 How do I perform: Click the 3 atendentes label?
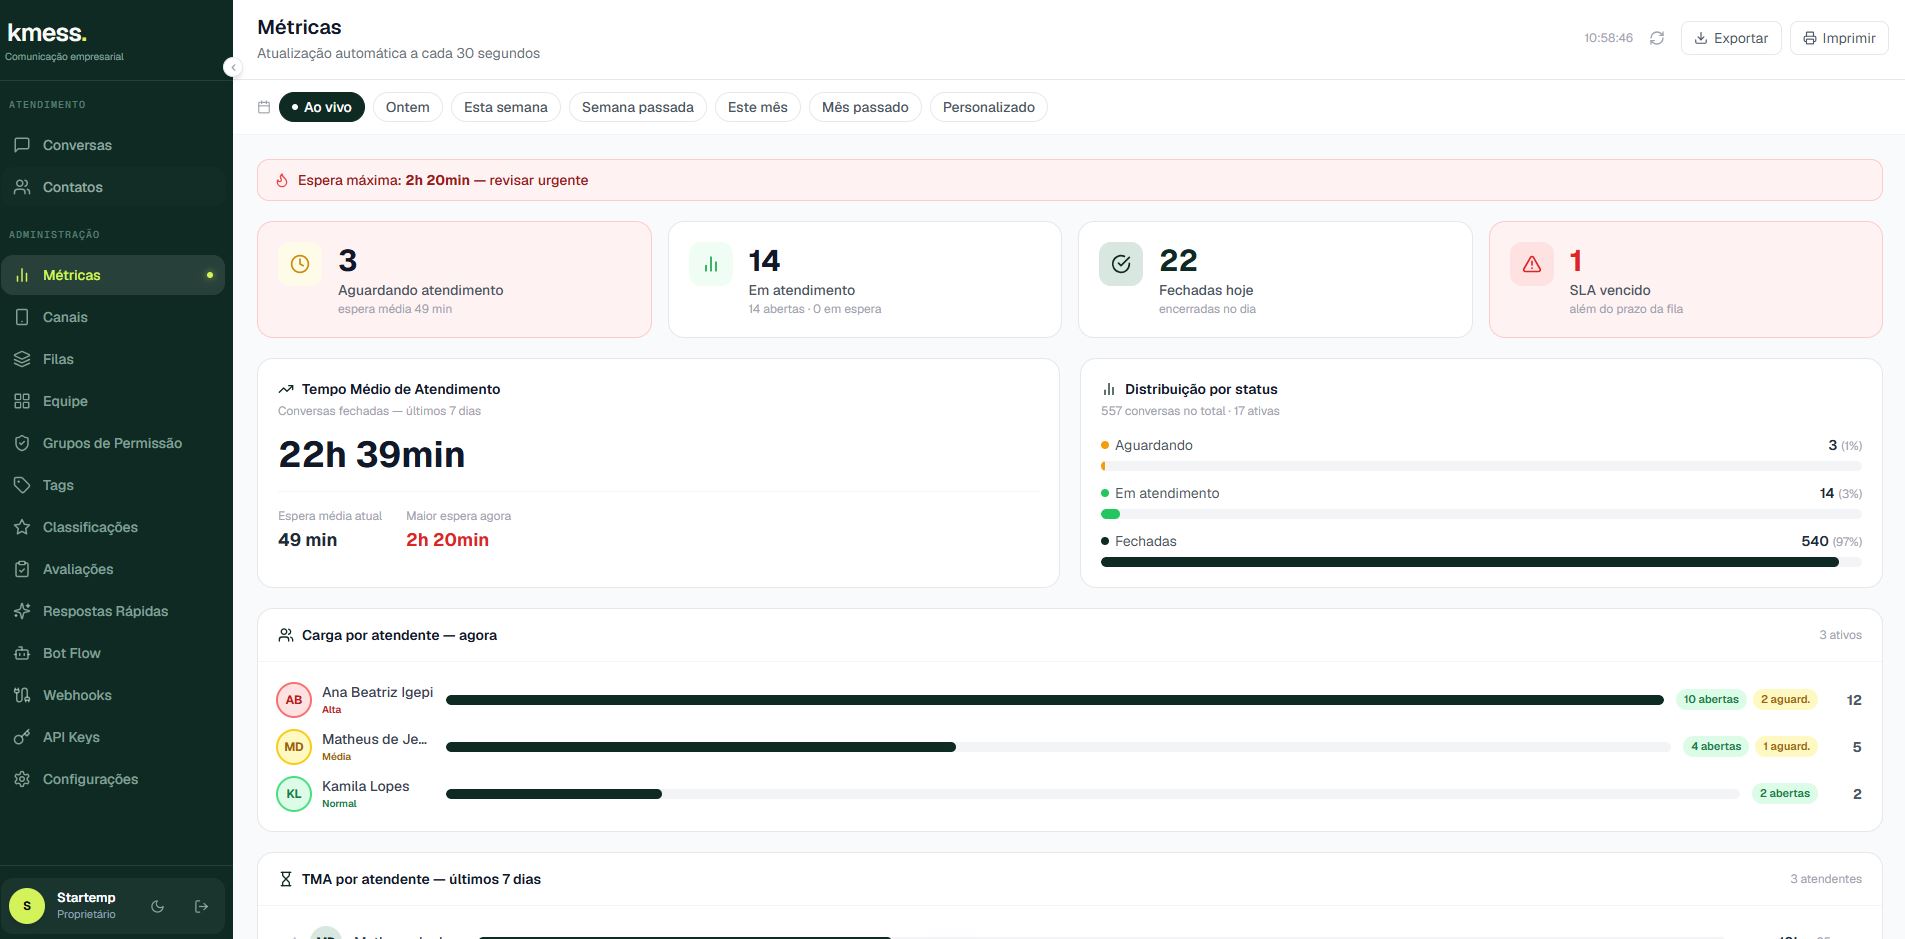point(1826,879)
